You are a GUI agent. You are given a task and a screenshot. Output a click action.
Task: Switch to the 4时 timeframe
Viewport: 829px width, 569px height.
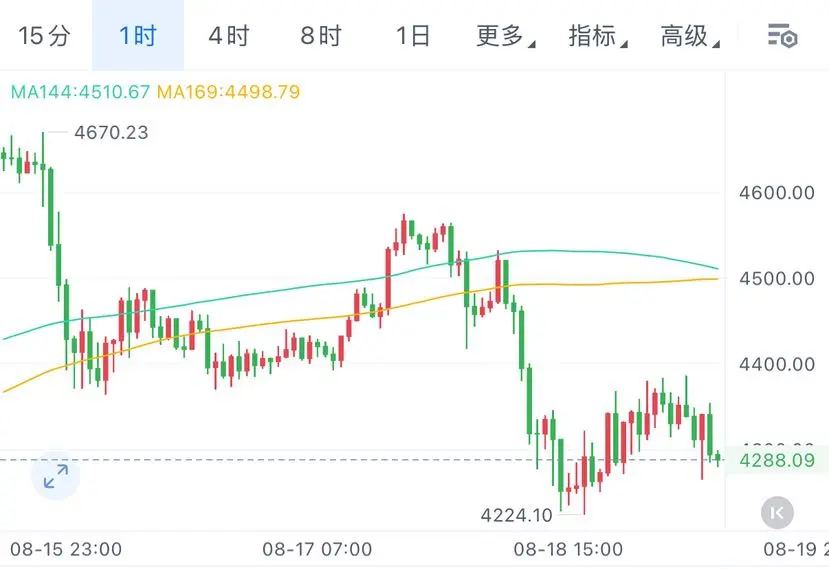click(228, 36)
